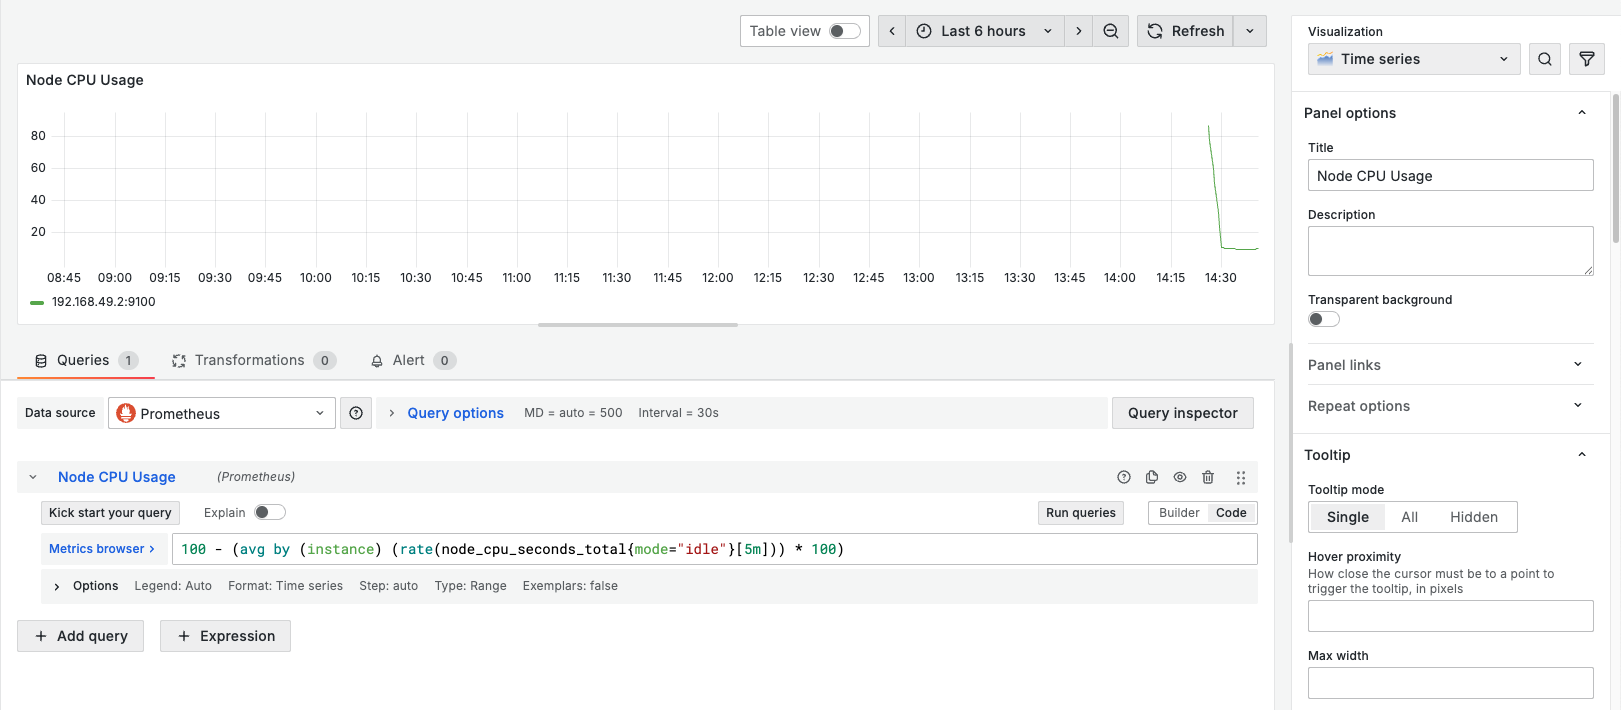The width and height of the screenshot is (1621, 710).
Task: Set tooltip mode to Single
Action: coord(1347,517)
